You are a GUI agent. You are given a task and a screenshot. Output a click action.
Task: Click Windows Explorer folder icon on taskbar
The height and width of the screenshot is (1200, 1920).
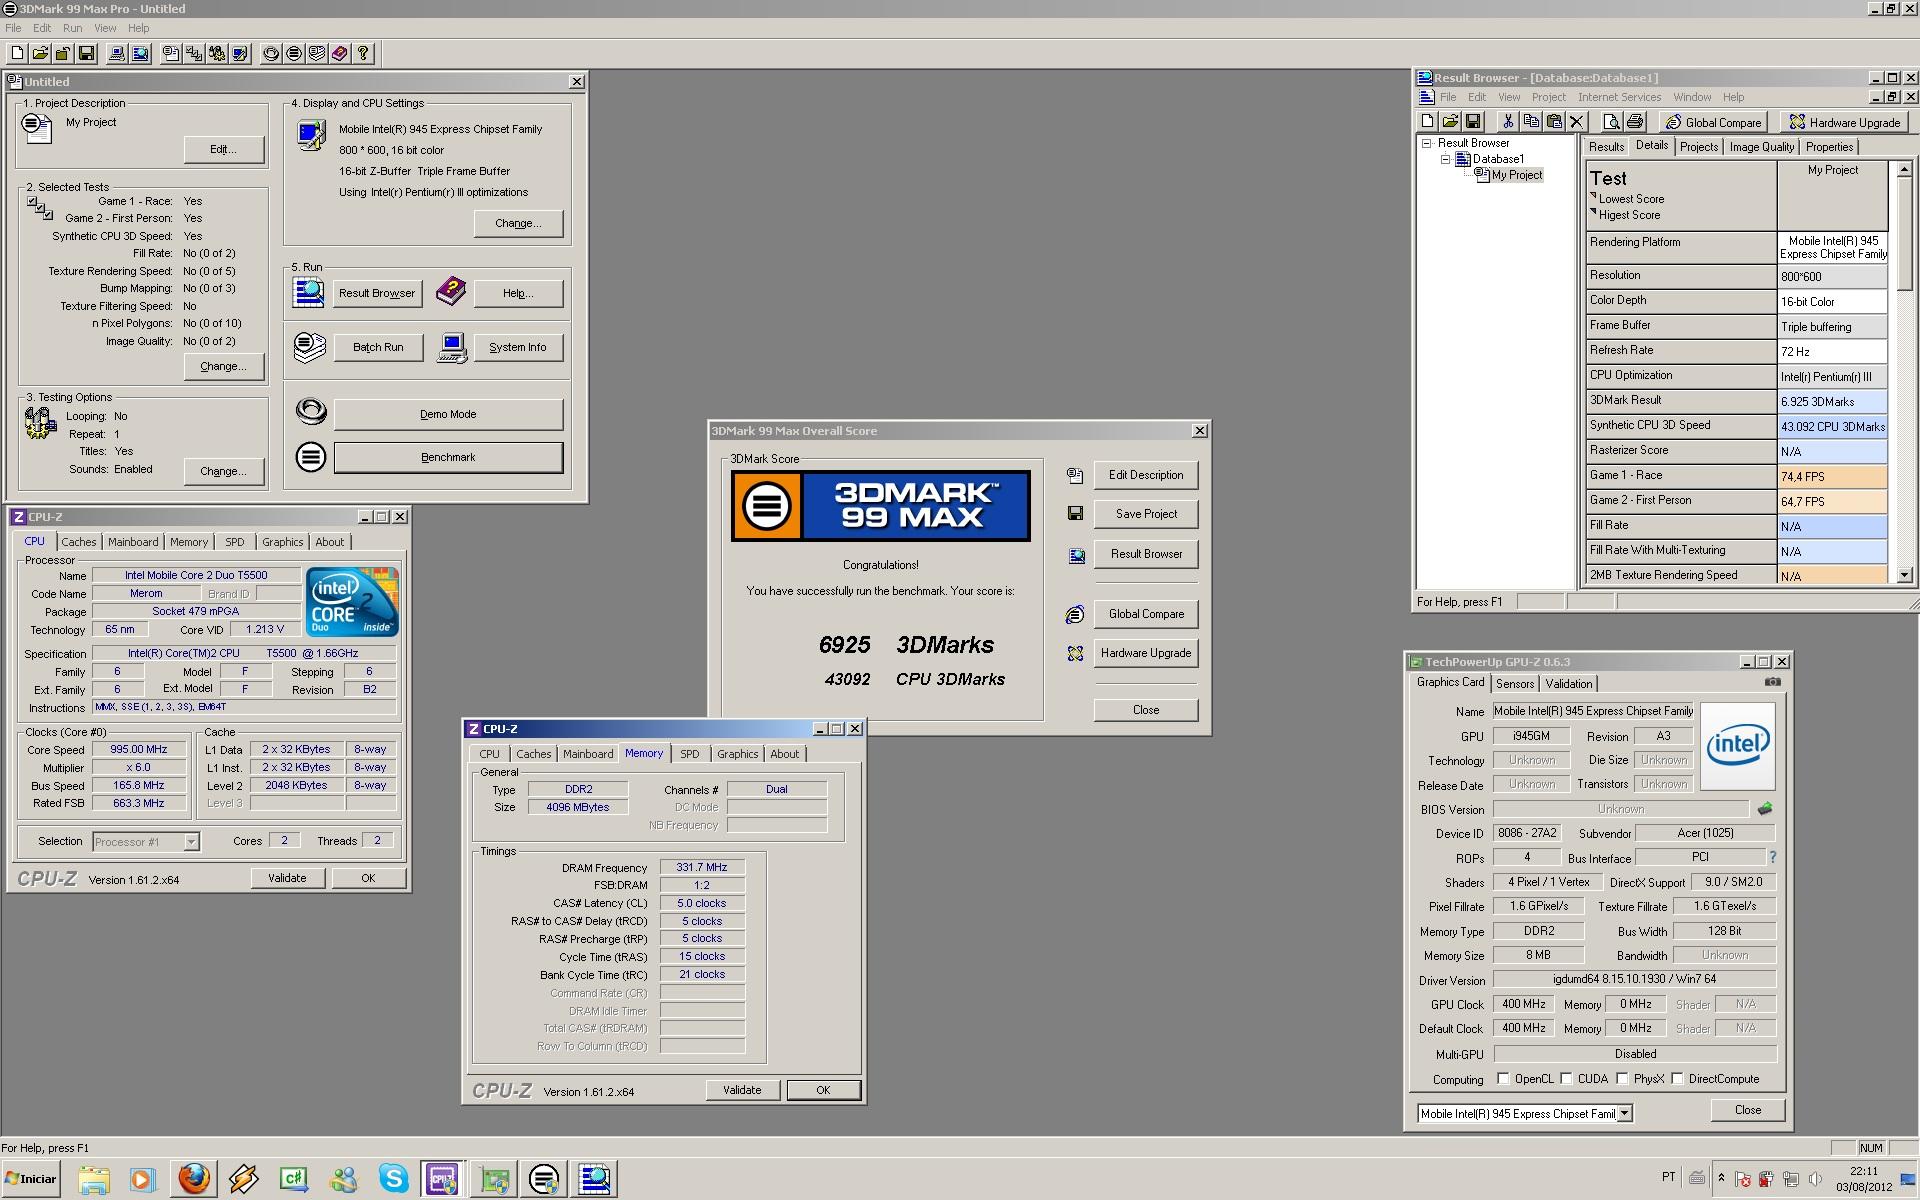(94, 1179)
